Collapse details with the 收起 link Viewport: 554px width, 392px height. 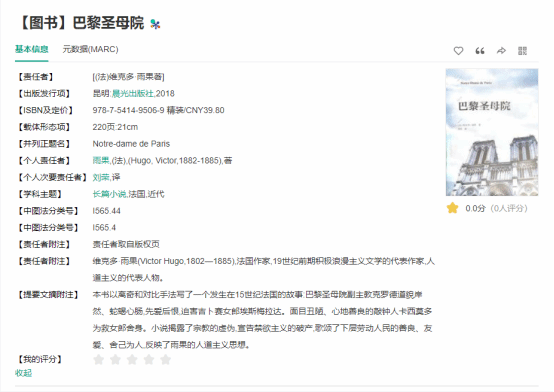[x=23, y=373]
